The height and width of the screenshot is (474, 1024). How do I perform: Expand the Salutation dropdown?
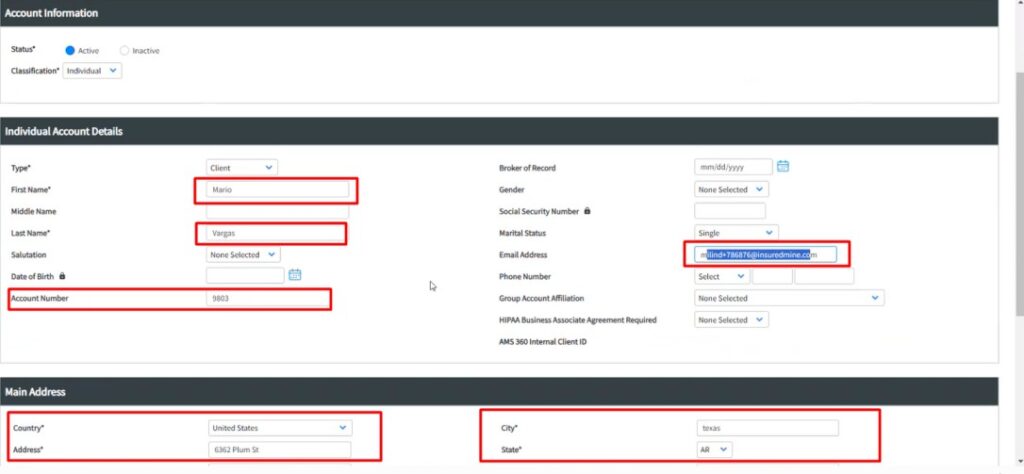[x=243, y=255]
